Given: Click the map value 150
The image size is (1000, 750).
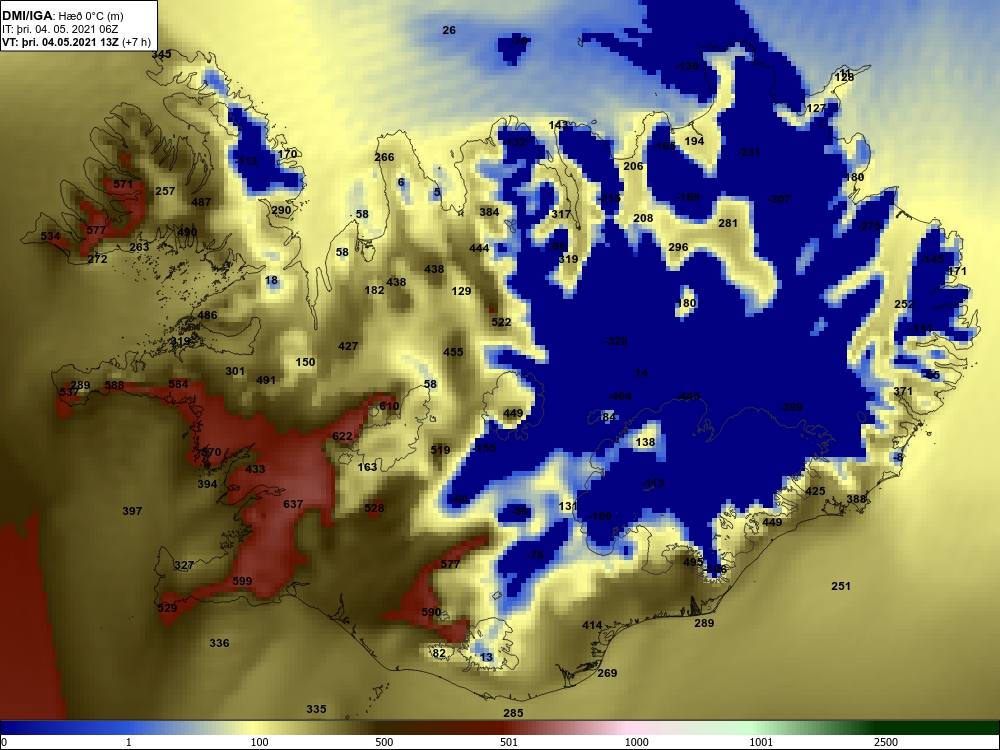Looking at the screenshot, I should pos(305,362).
